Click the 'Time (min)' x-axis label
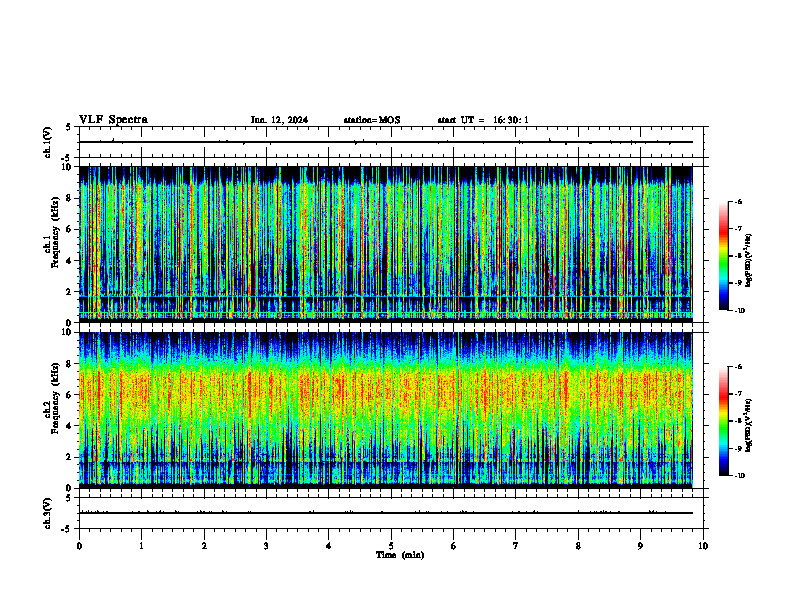Image resolution: width=792 pixels, height=612 pixels. point(400,555)
